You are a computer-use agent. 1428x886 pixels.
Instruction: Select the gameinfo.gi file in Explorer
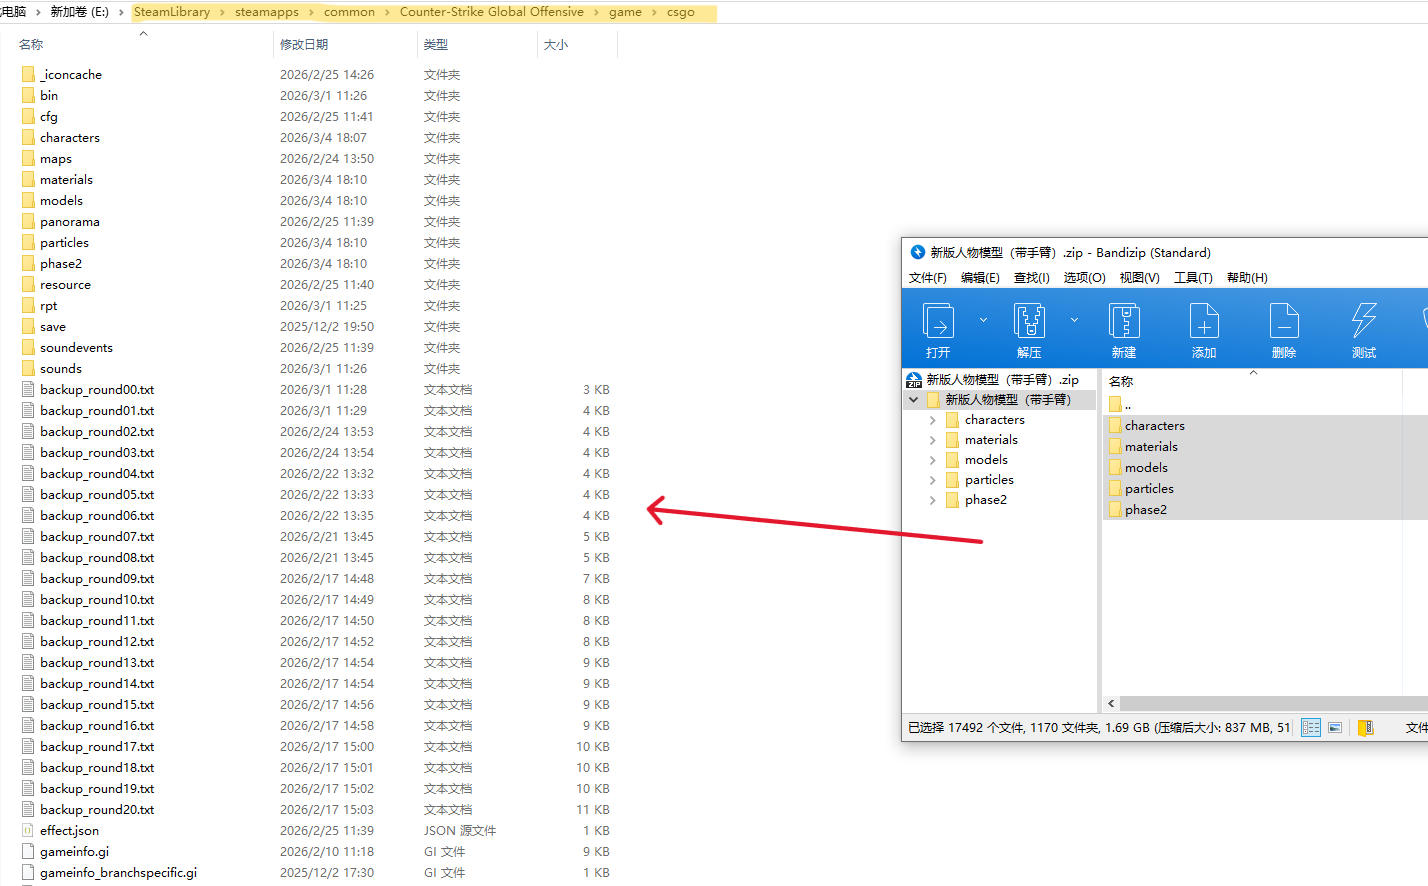75,852
